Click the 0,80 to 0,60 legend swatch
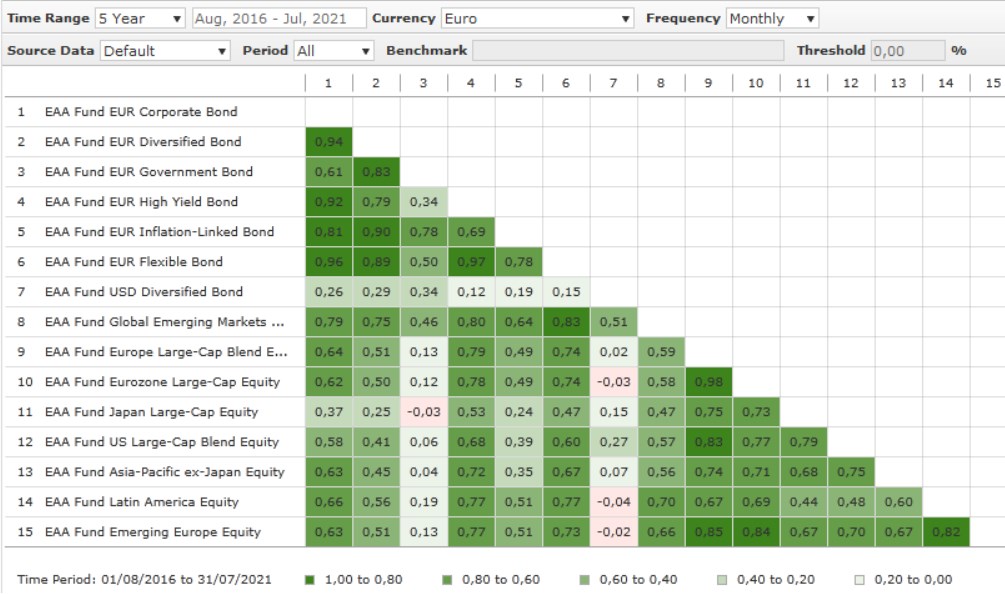The height and width of the screenshot is (594, 1005). (x=447, y=579)
